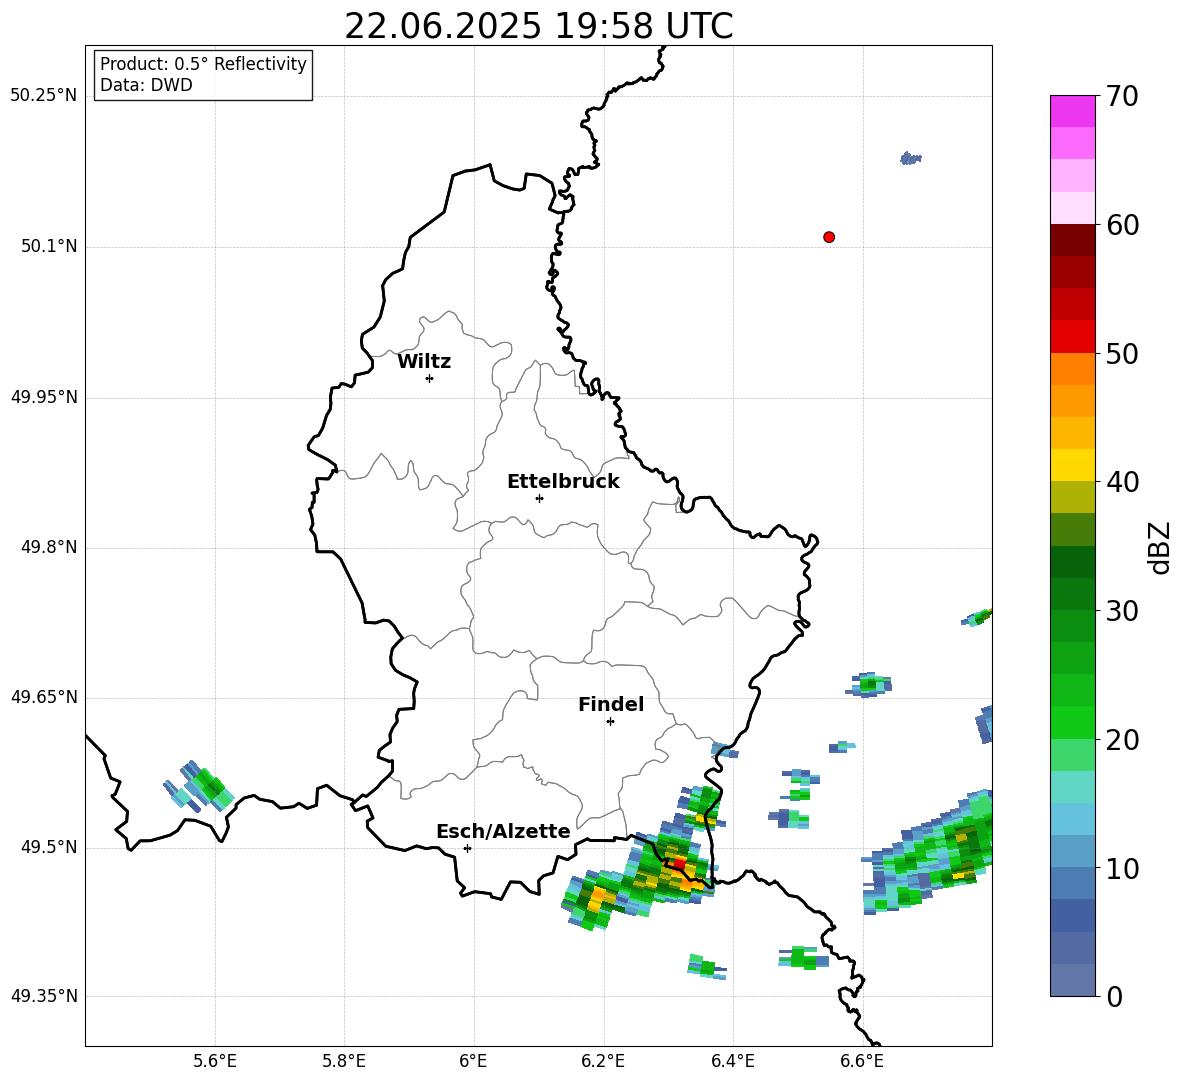Click the Esch/Alzette station cross marker

click(x=467, y=848)
